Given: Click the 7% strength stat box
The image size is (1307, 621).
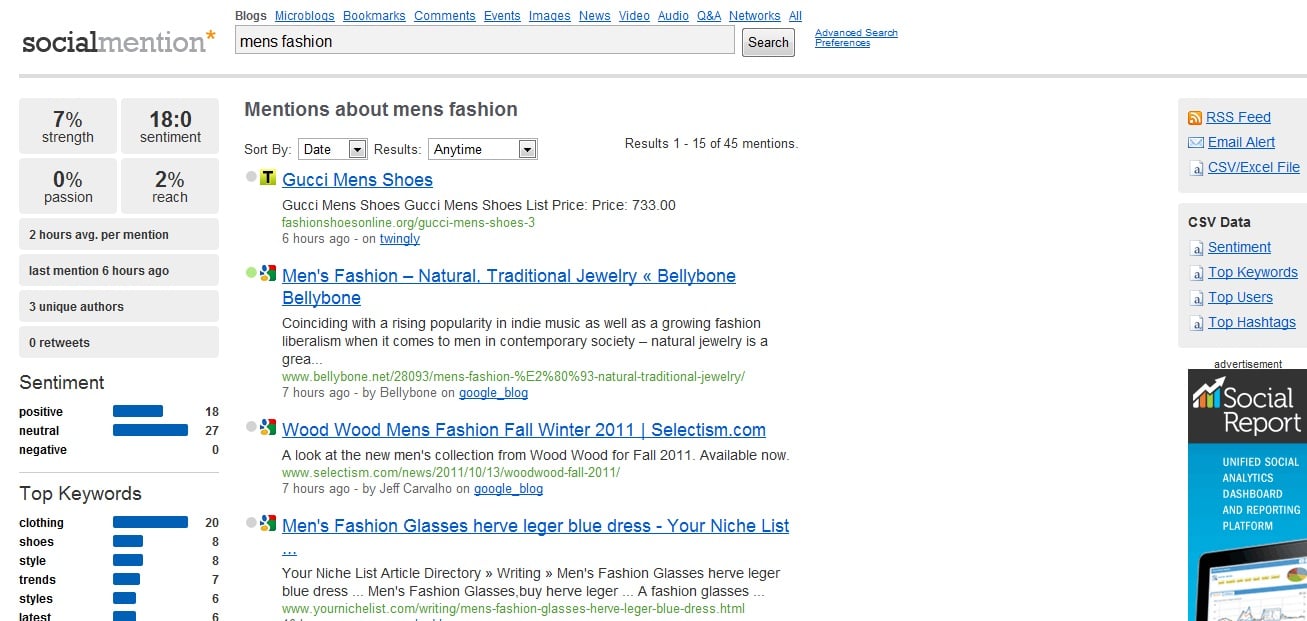Looking at the screenshot, I should pyautogui.click(x=68, y=126).
